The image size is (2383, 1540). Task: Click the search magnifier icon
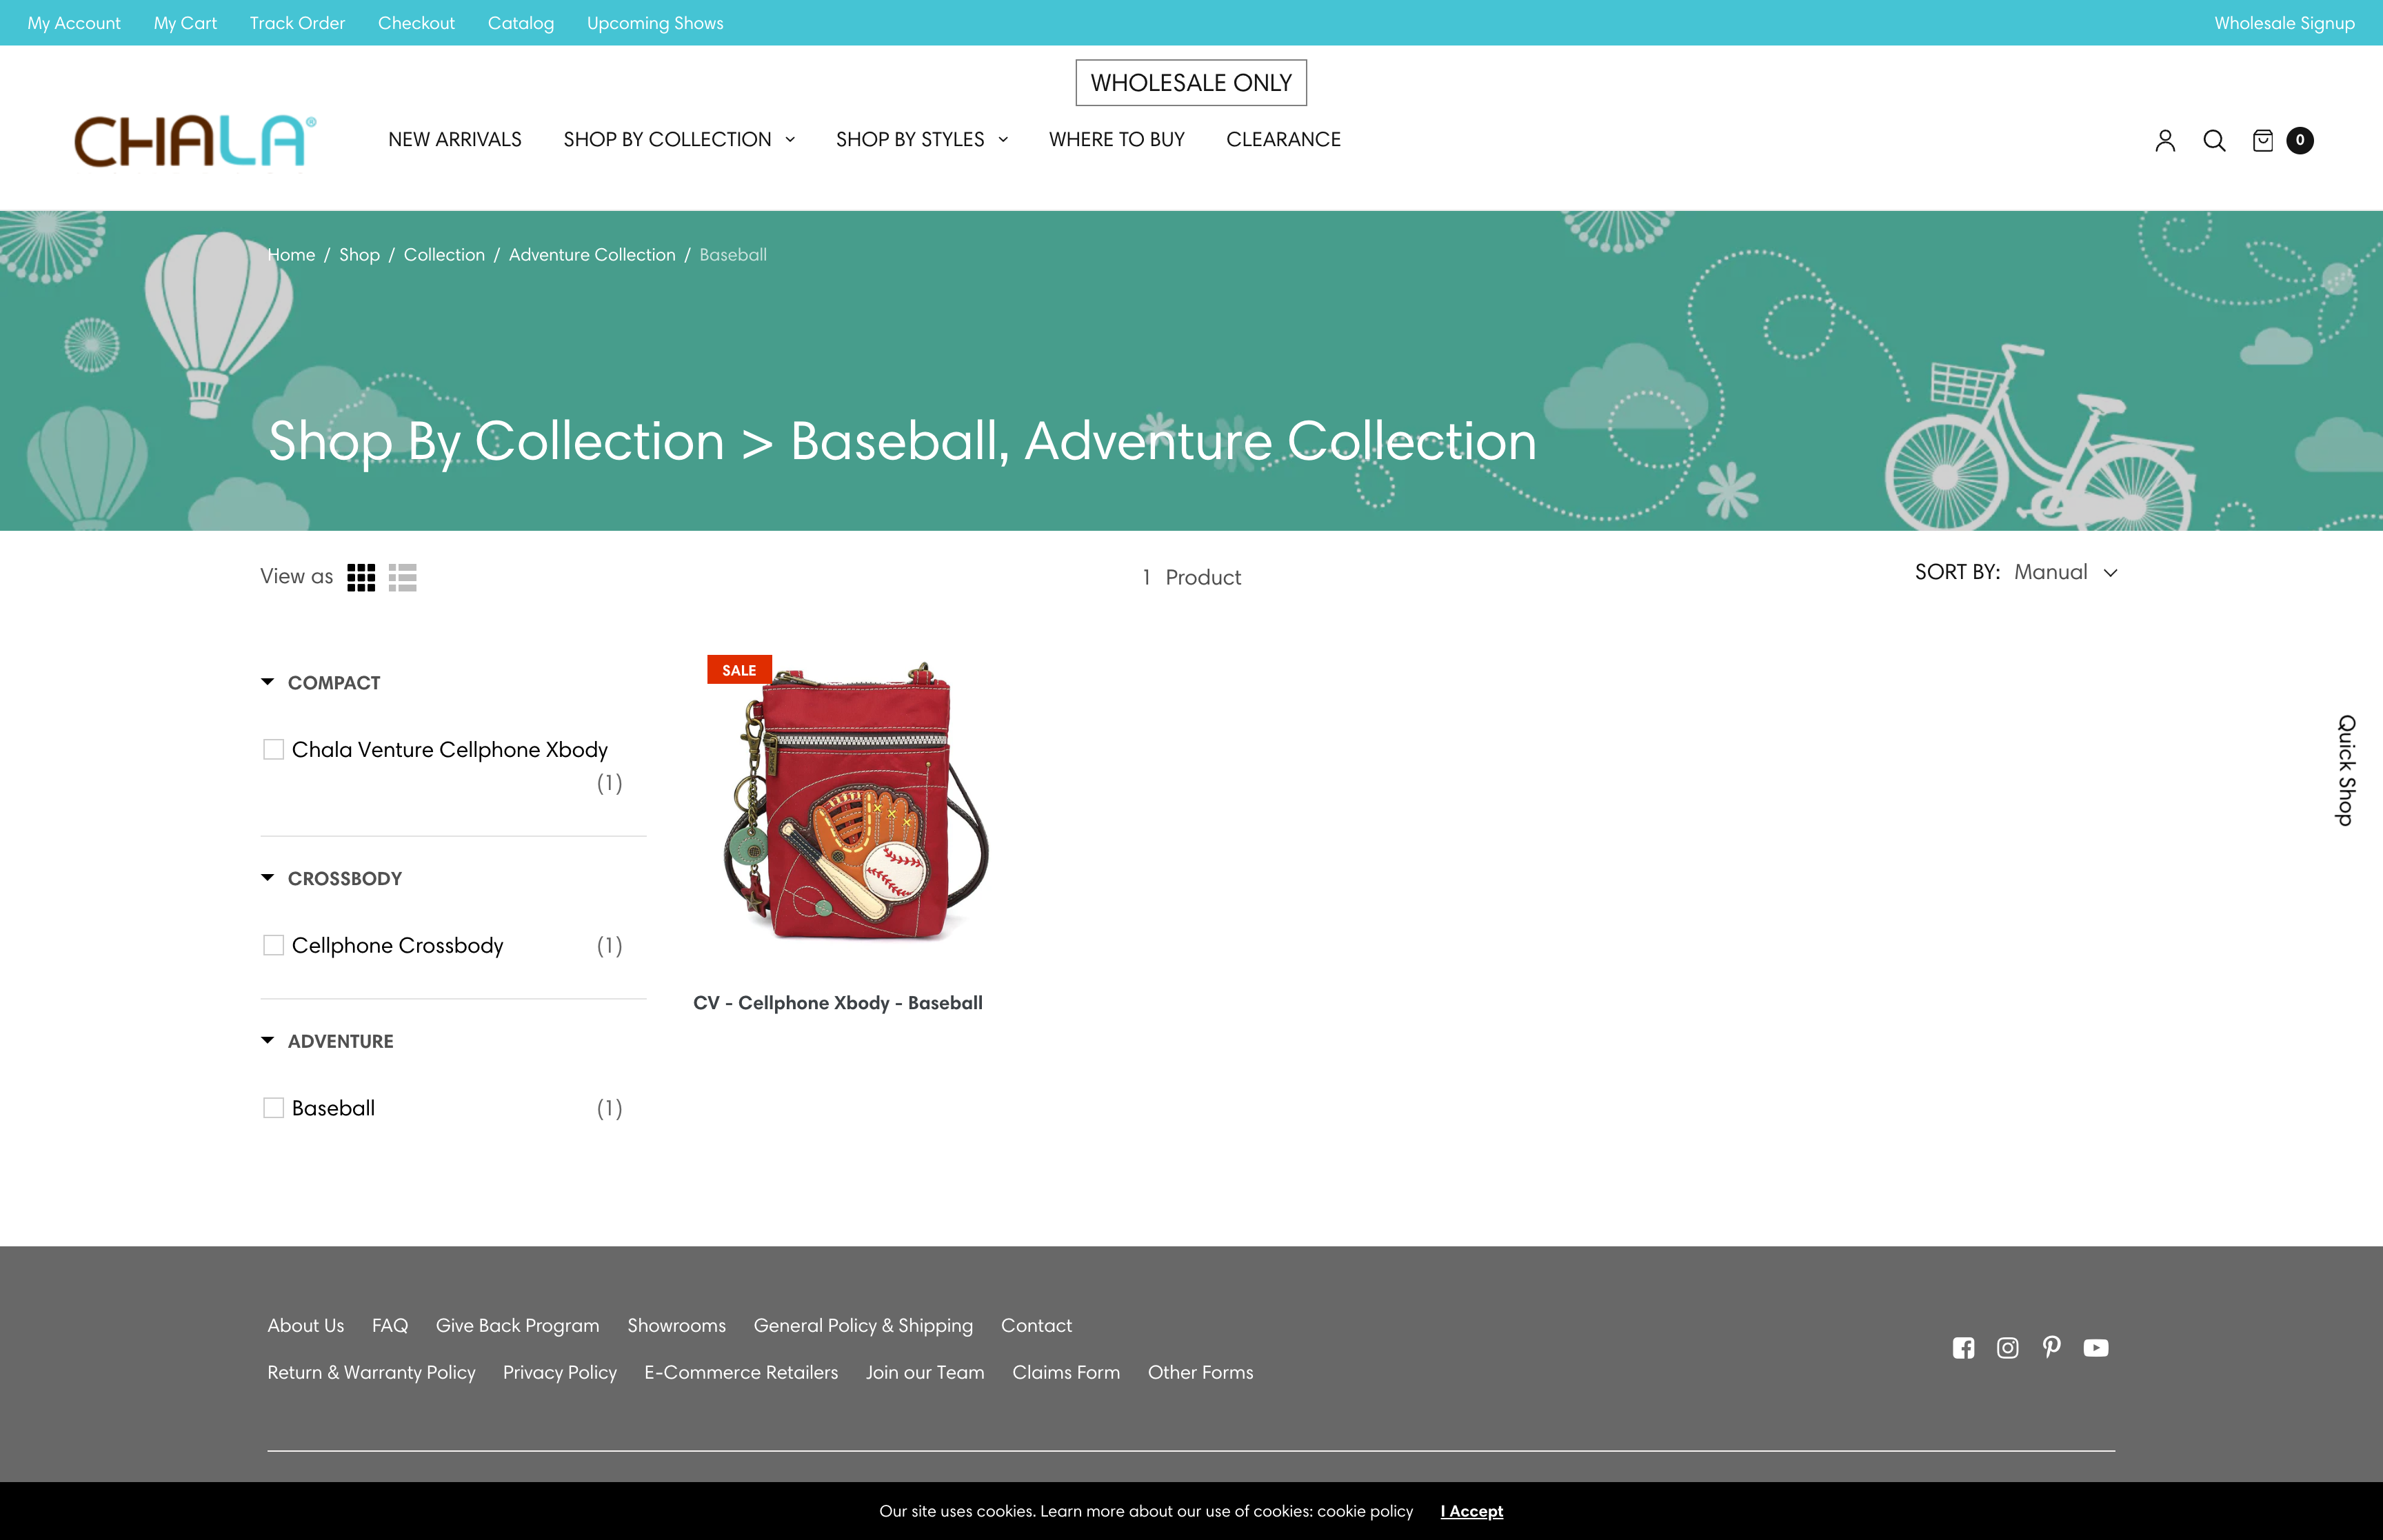point(2215,140)
